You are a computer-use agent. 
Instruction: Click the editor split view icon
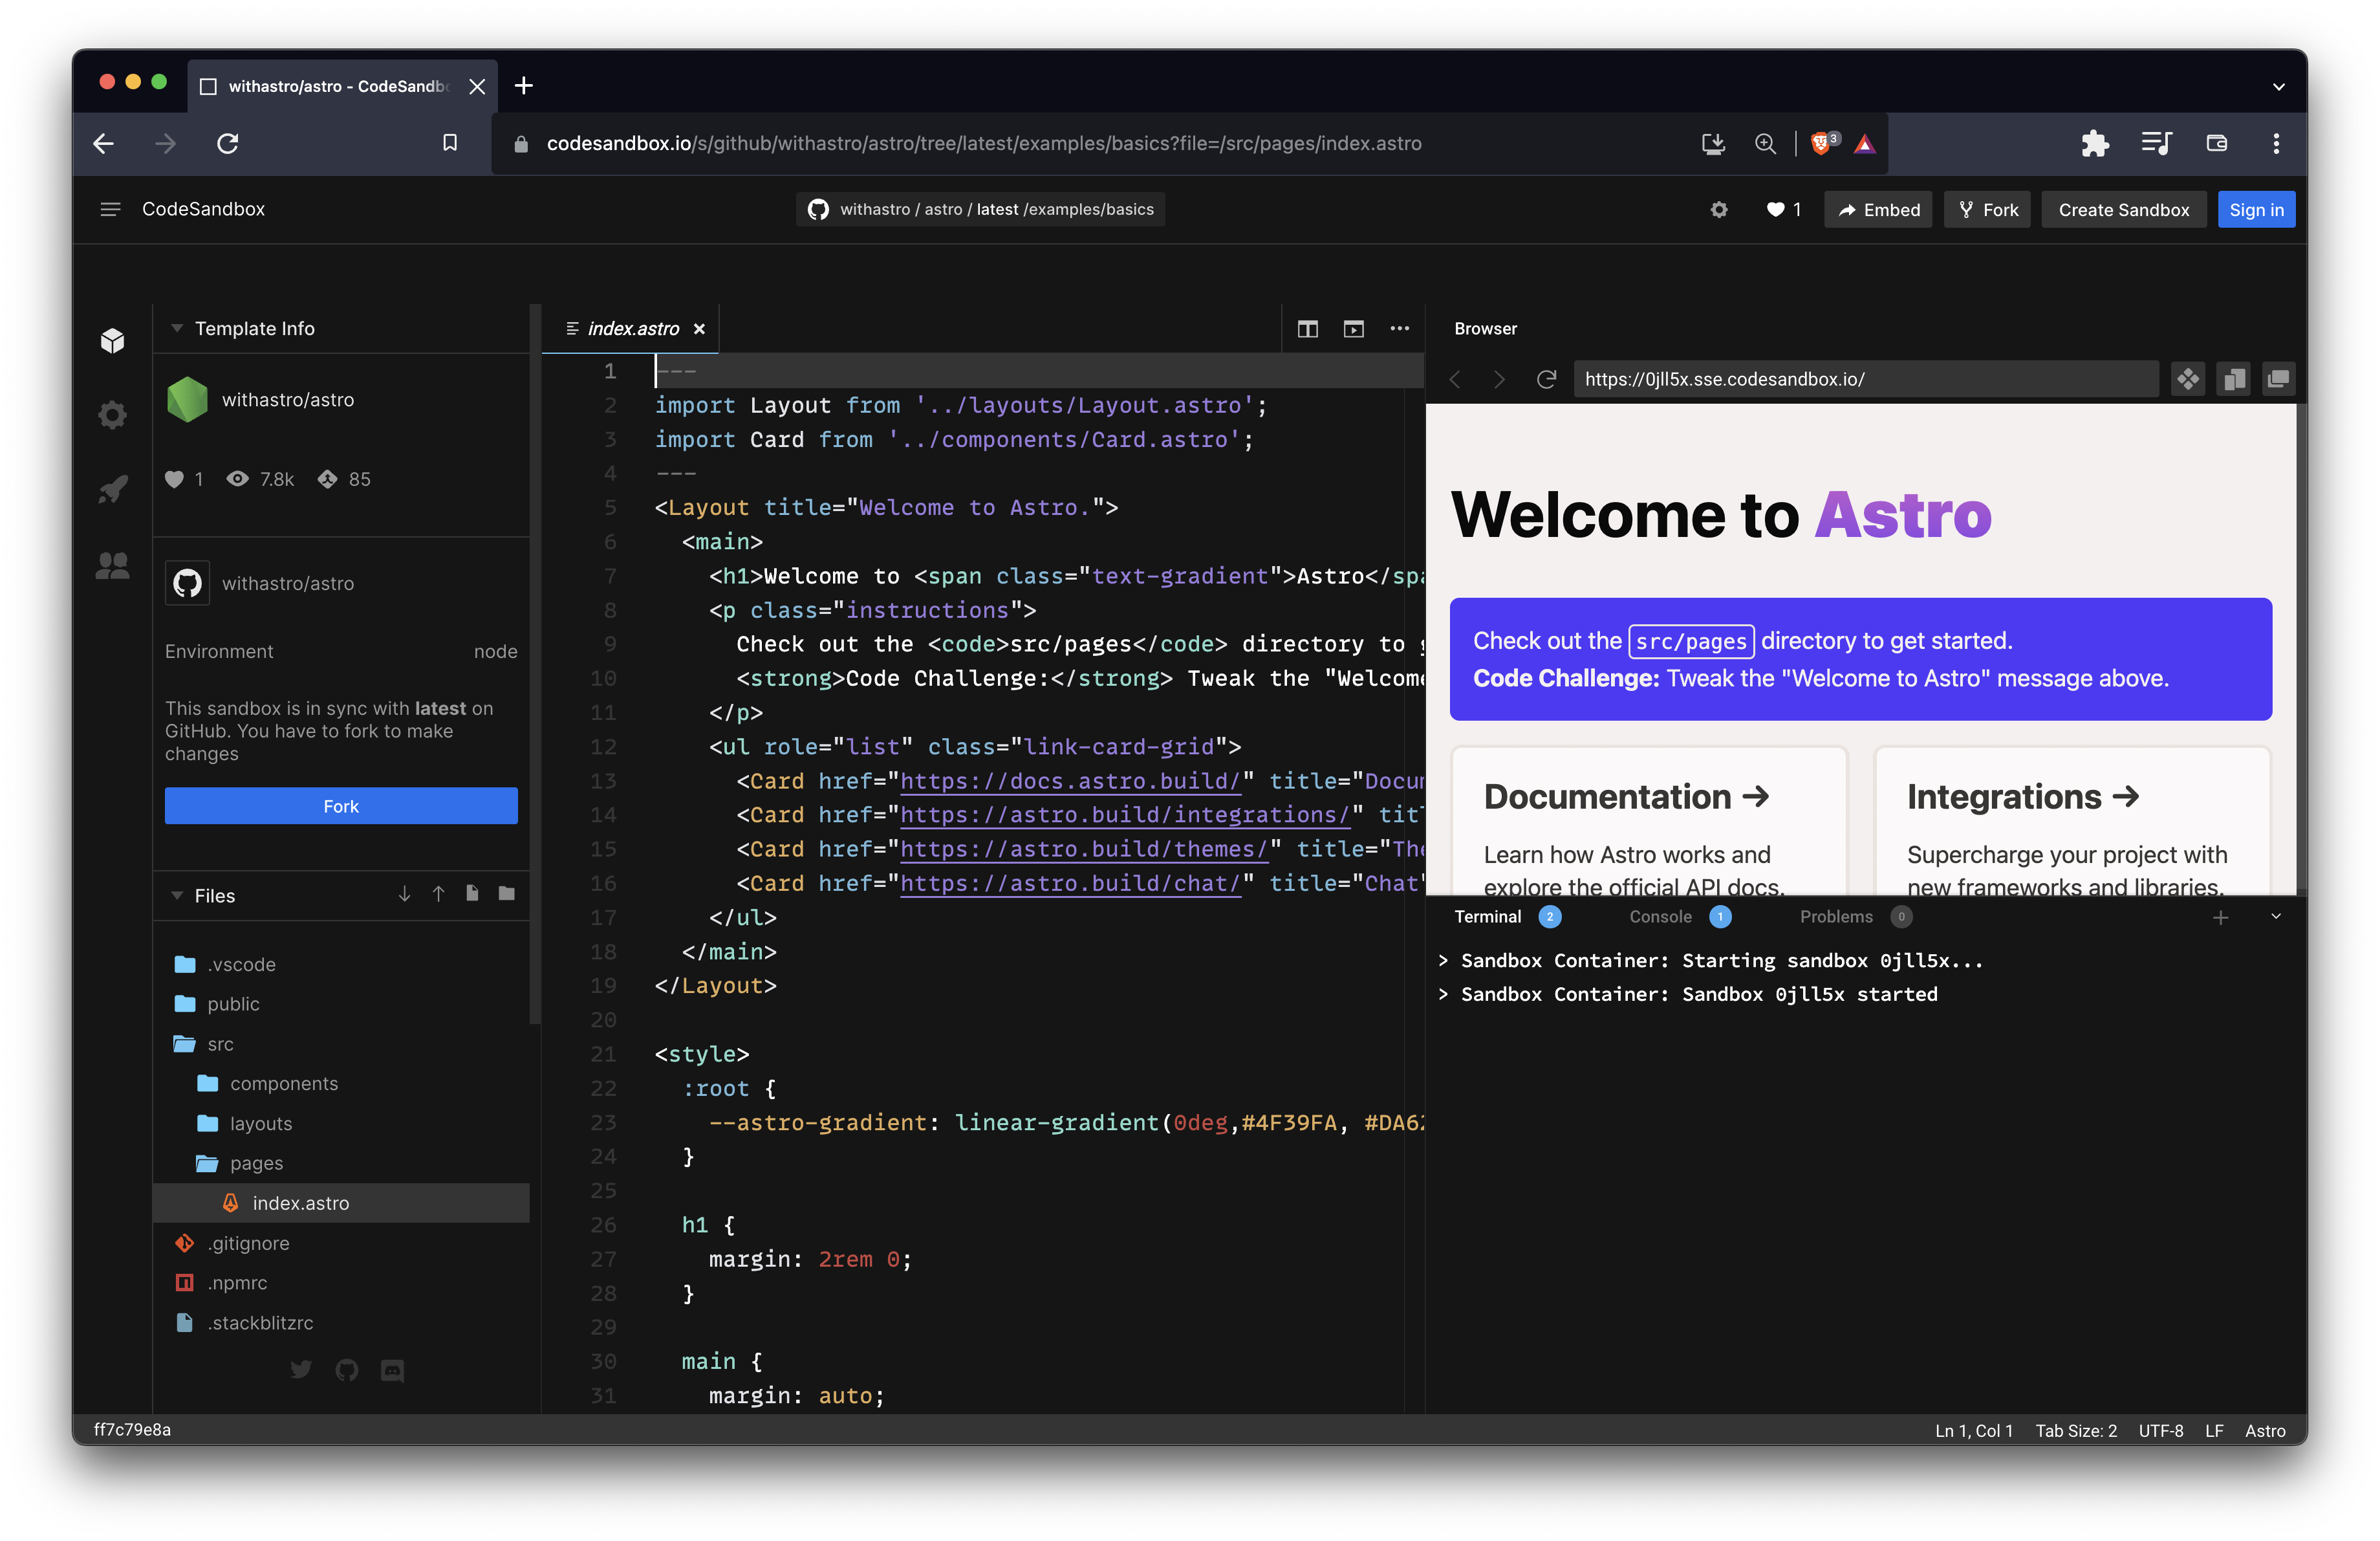[1307, 329]
